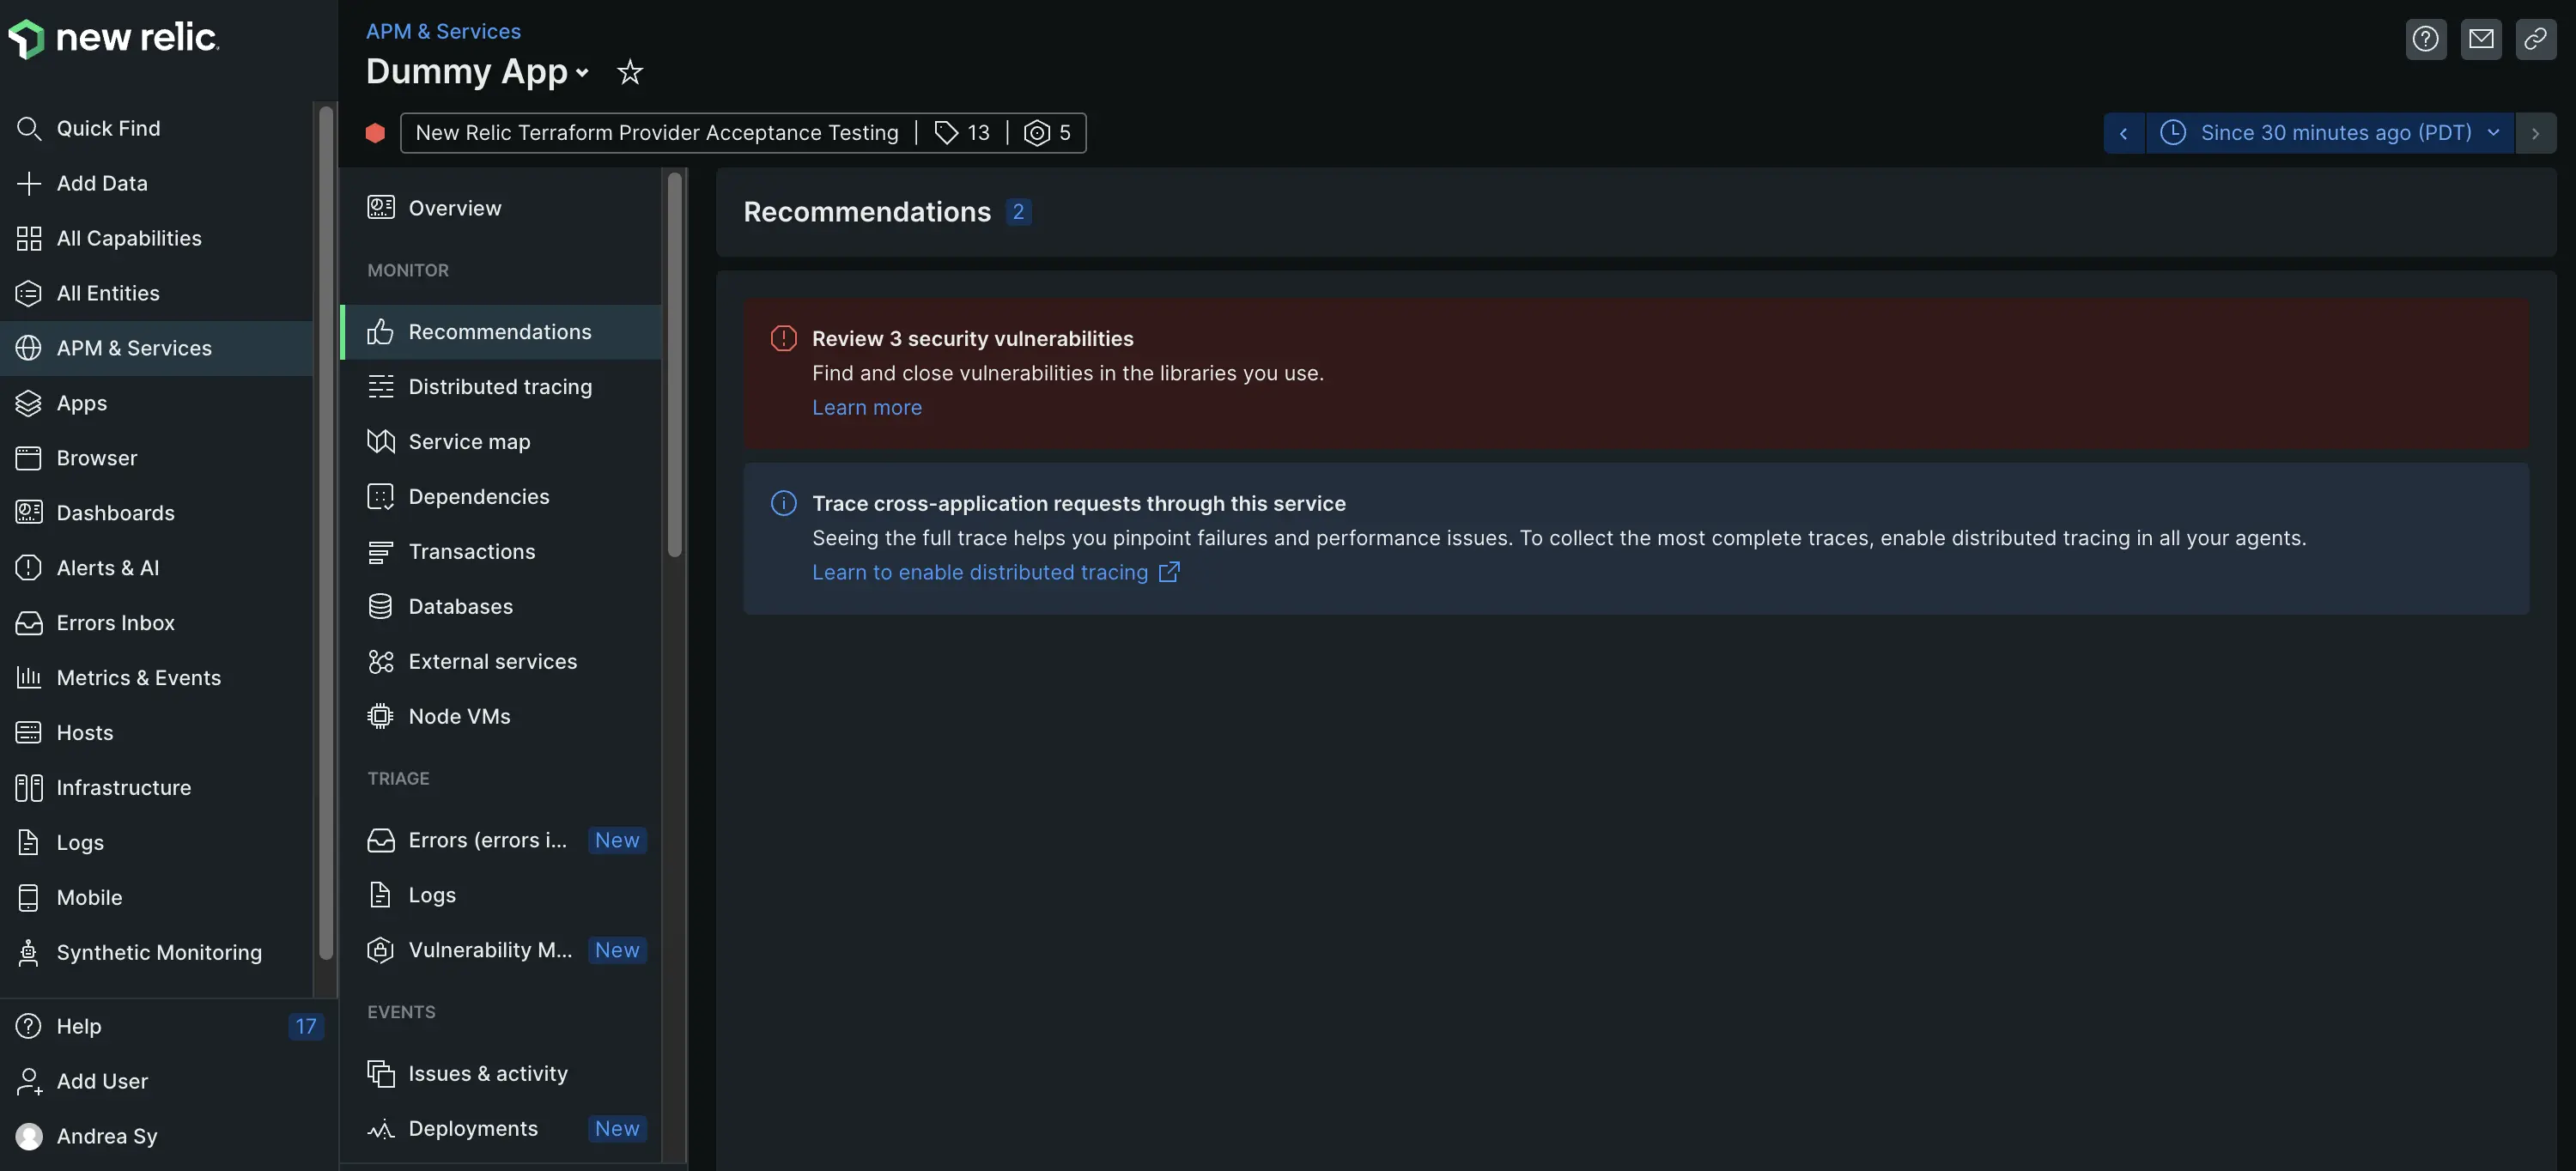Click the New Relic logo

tap(114, 38)
